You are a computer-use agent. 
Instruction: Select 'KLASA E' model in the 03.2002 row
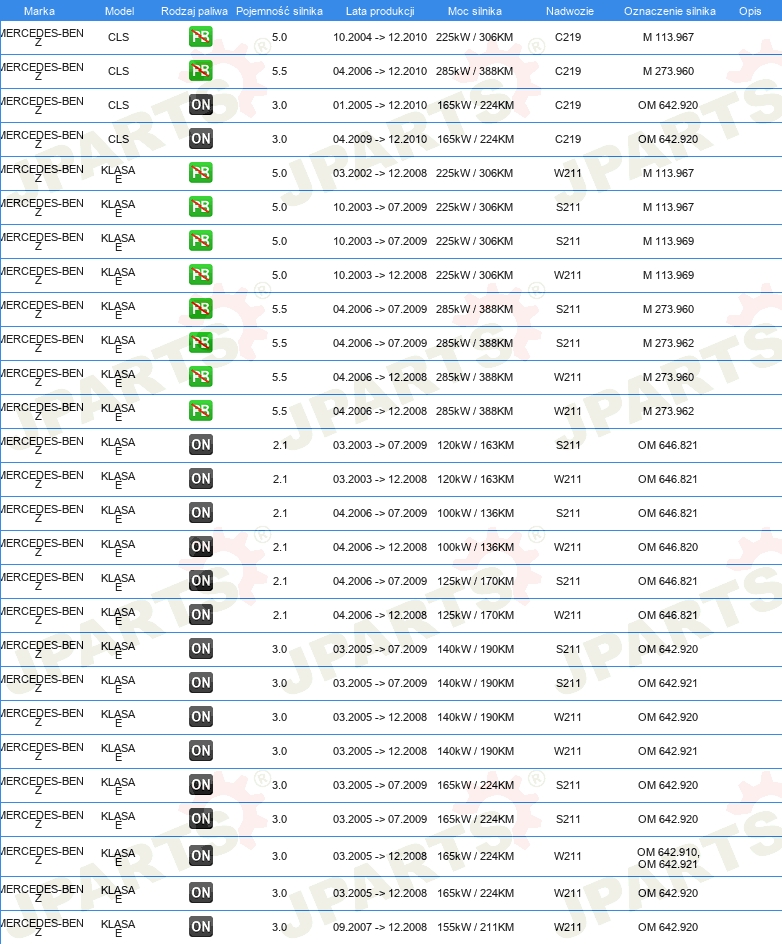[118, 174]
